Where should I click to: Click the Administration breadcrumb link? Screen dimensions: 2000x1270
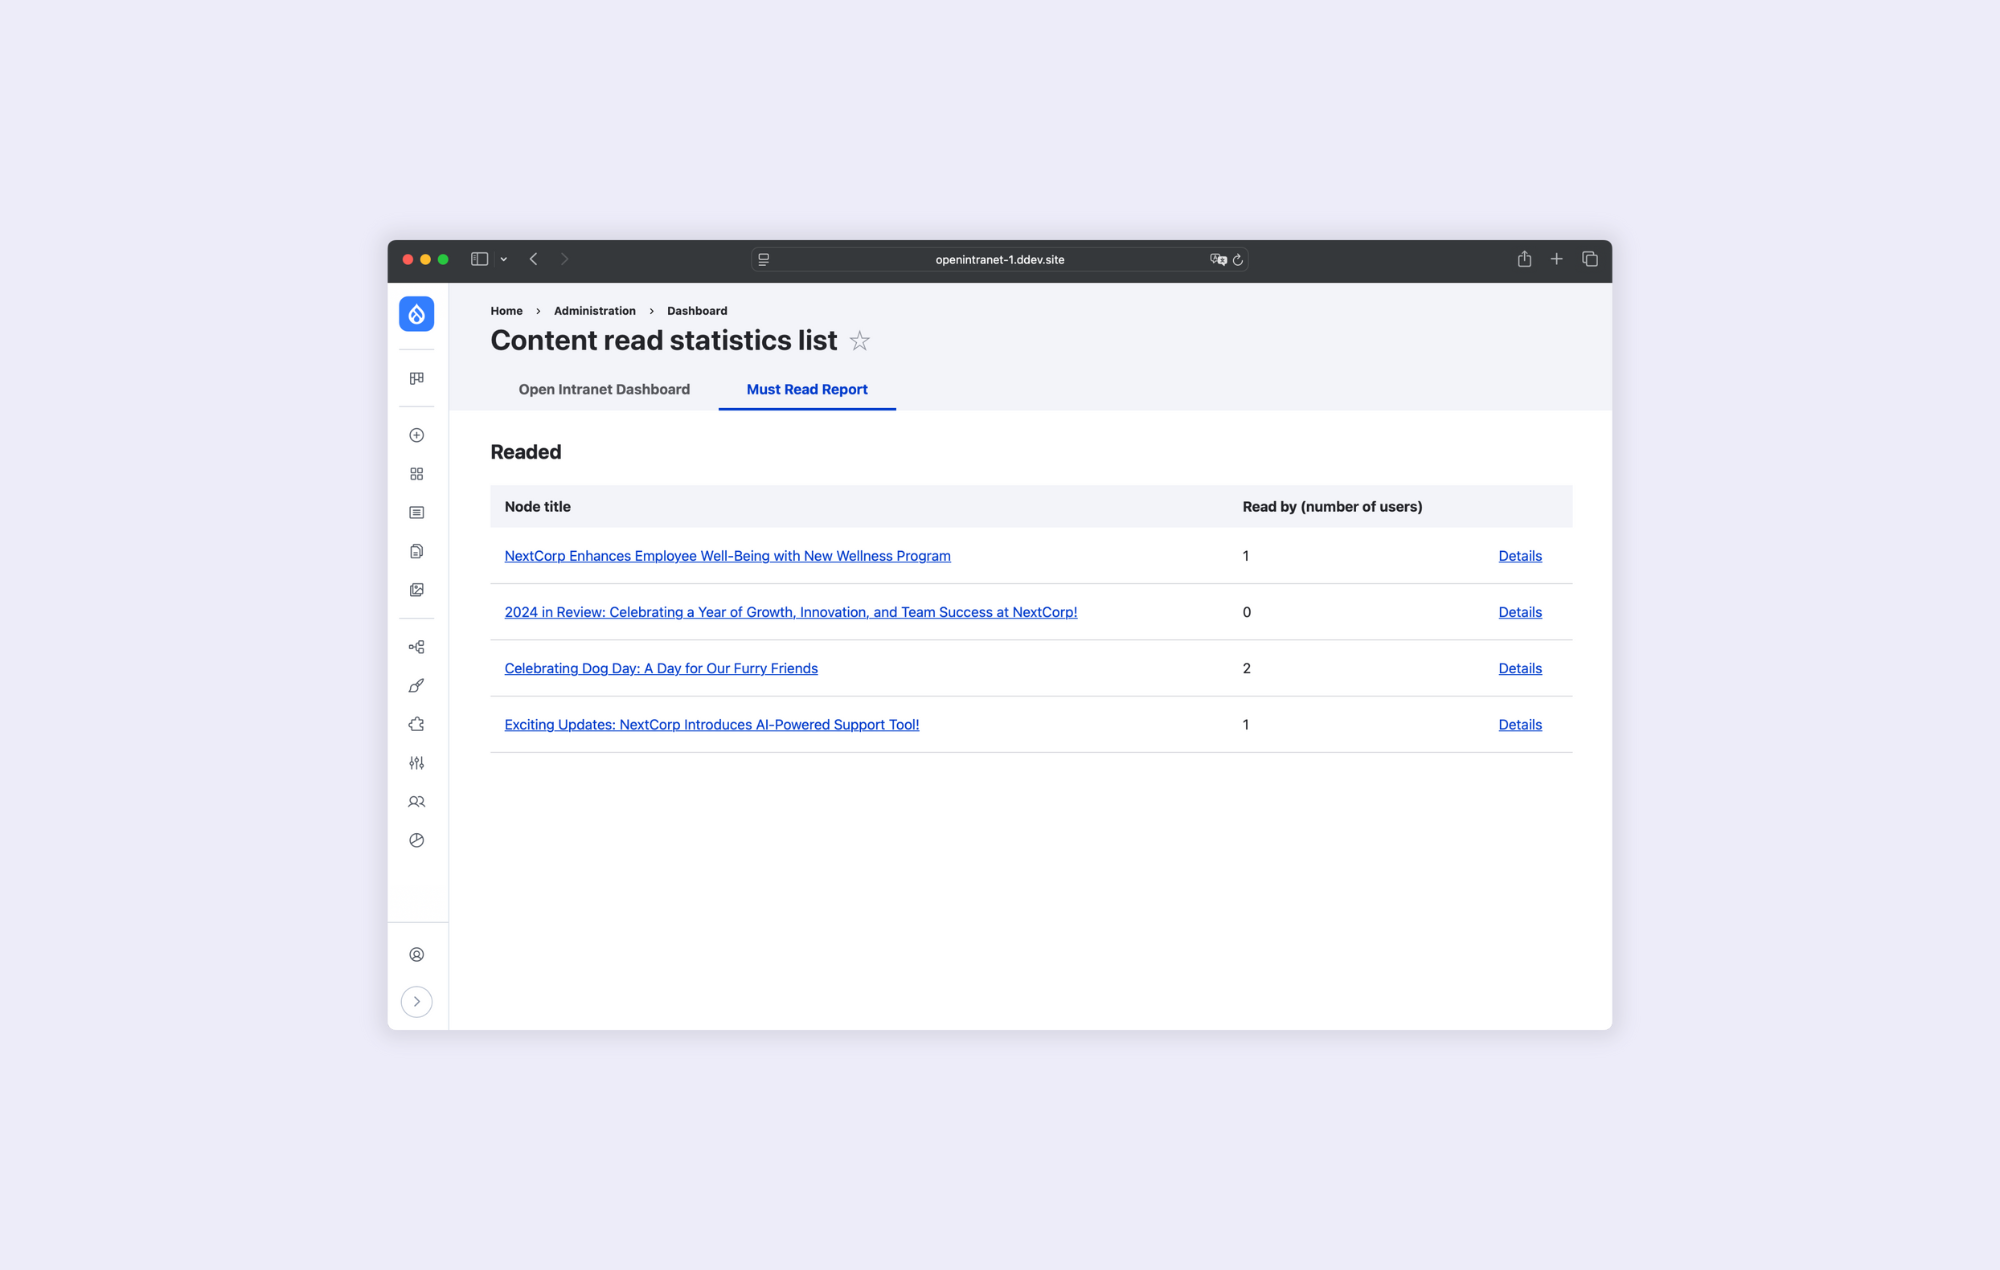coord(594,311)
